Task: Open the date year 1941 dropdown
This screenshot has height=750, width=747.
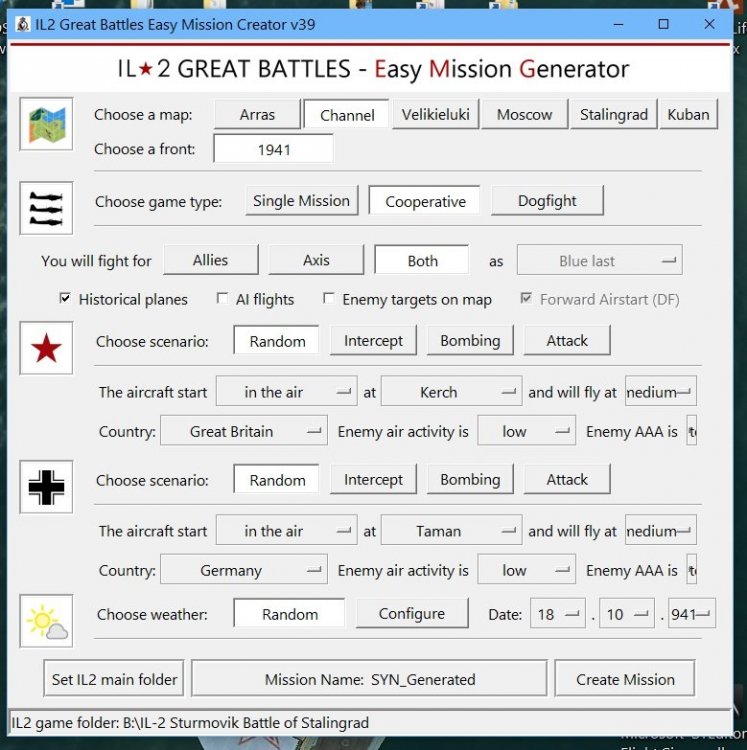Action: click(692, 613)
